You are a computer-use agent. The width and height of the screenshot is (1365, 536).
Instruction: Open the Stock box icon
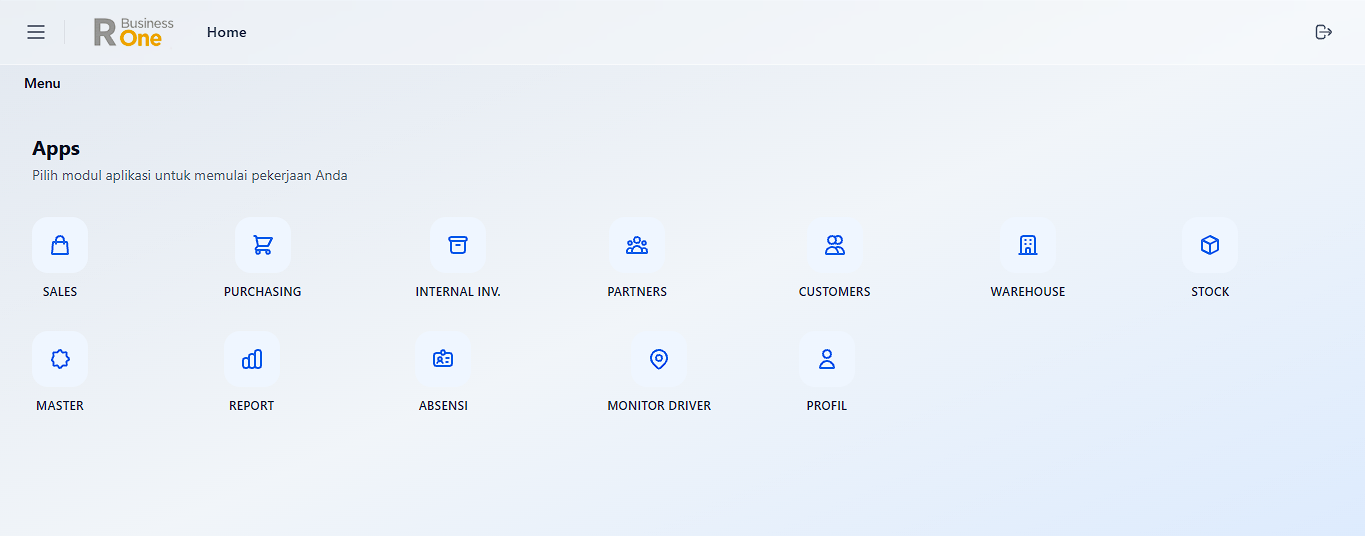[1210, 245]
